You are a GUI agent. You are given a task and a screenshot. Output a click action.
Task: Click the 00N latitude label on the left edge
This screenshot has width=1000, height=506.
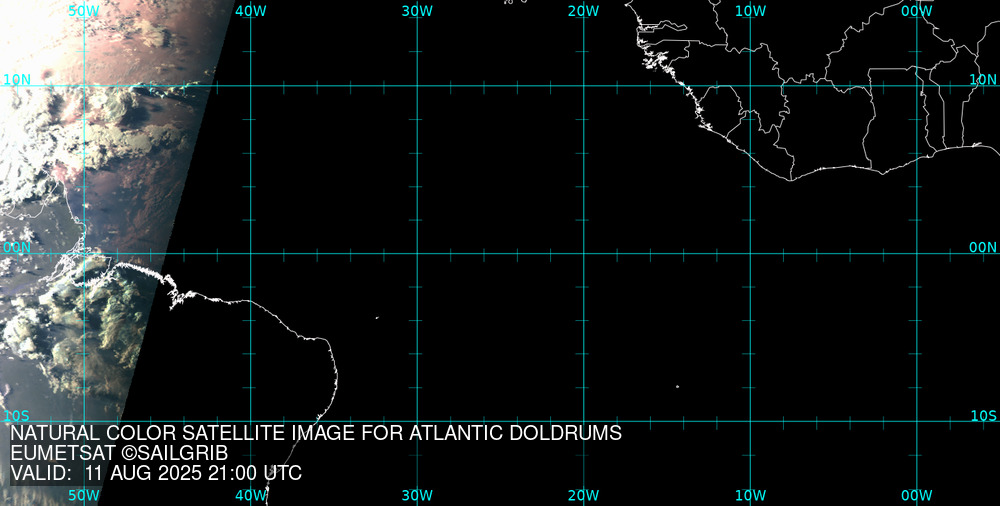point(17,248)
